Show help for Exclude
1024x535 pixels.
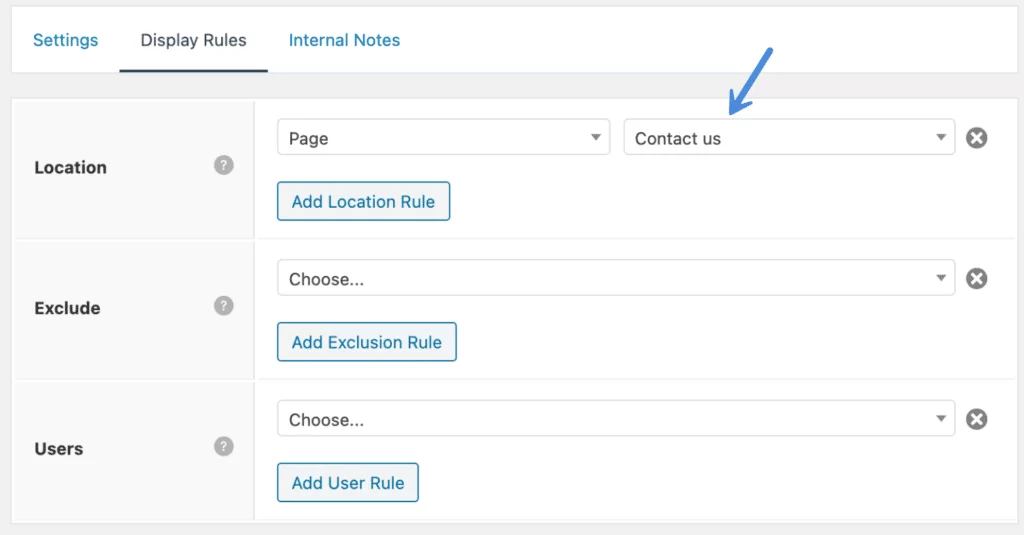pyautogui.click(x=223, y=306)
